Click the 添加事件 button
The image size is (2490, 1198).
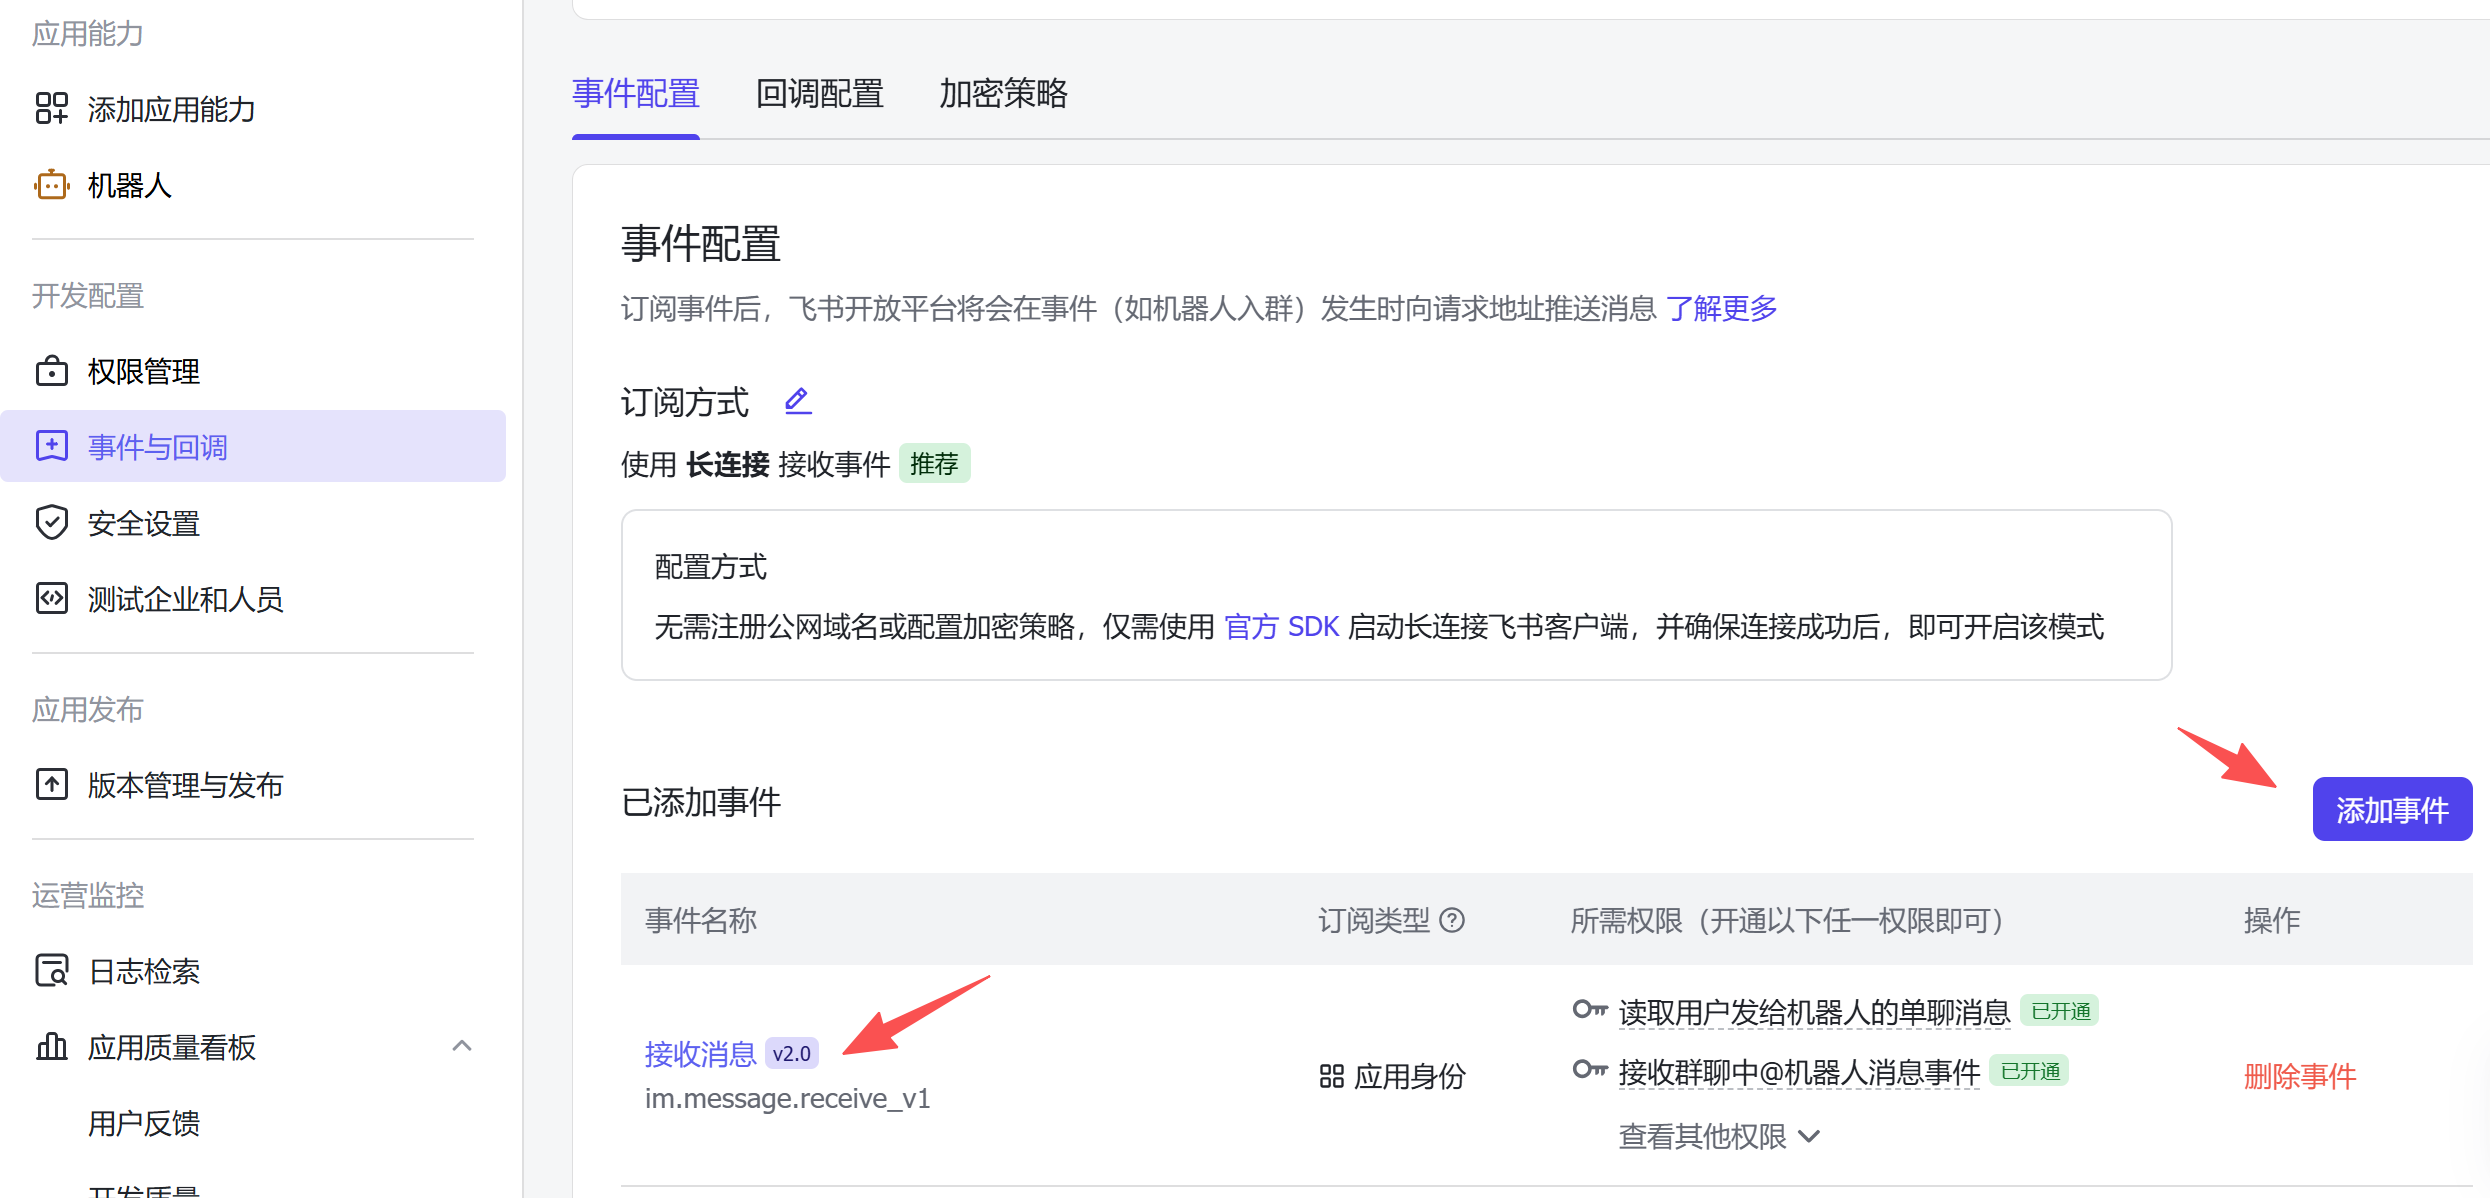2391,809
